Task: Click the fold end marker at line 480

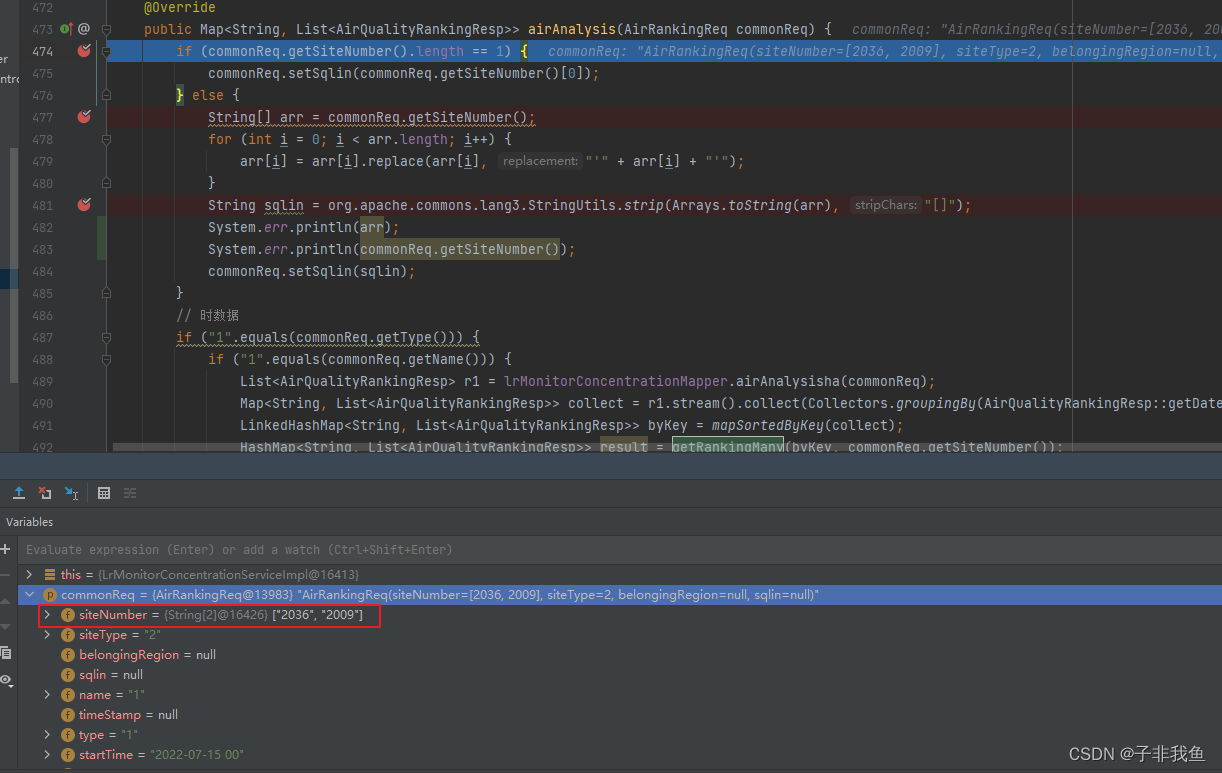Action: pos(106,183)
